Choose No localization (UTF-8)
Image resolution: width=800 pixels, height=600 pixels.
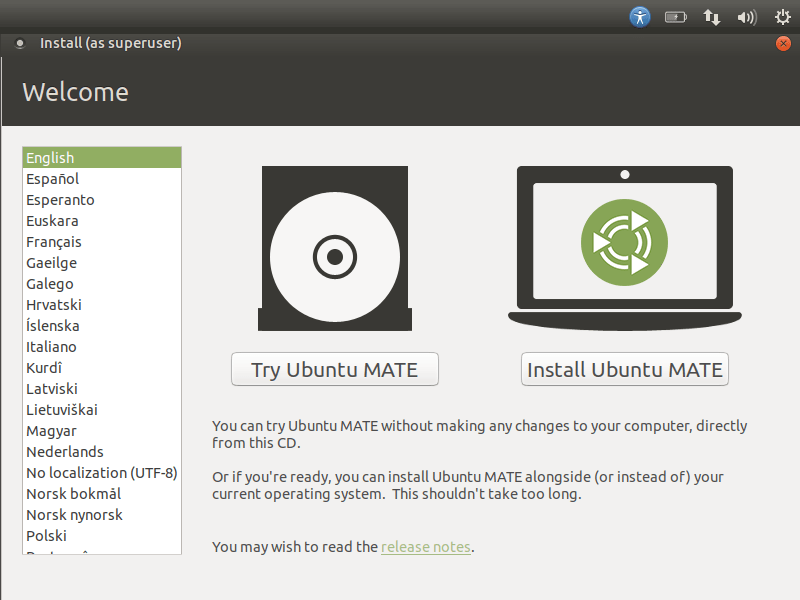click(x=101, y=472)
